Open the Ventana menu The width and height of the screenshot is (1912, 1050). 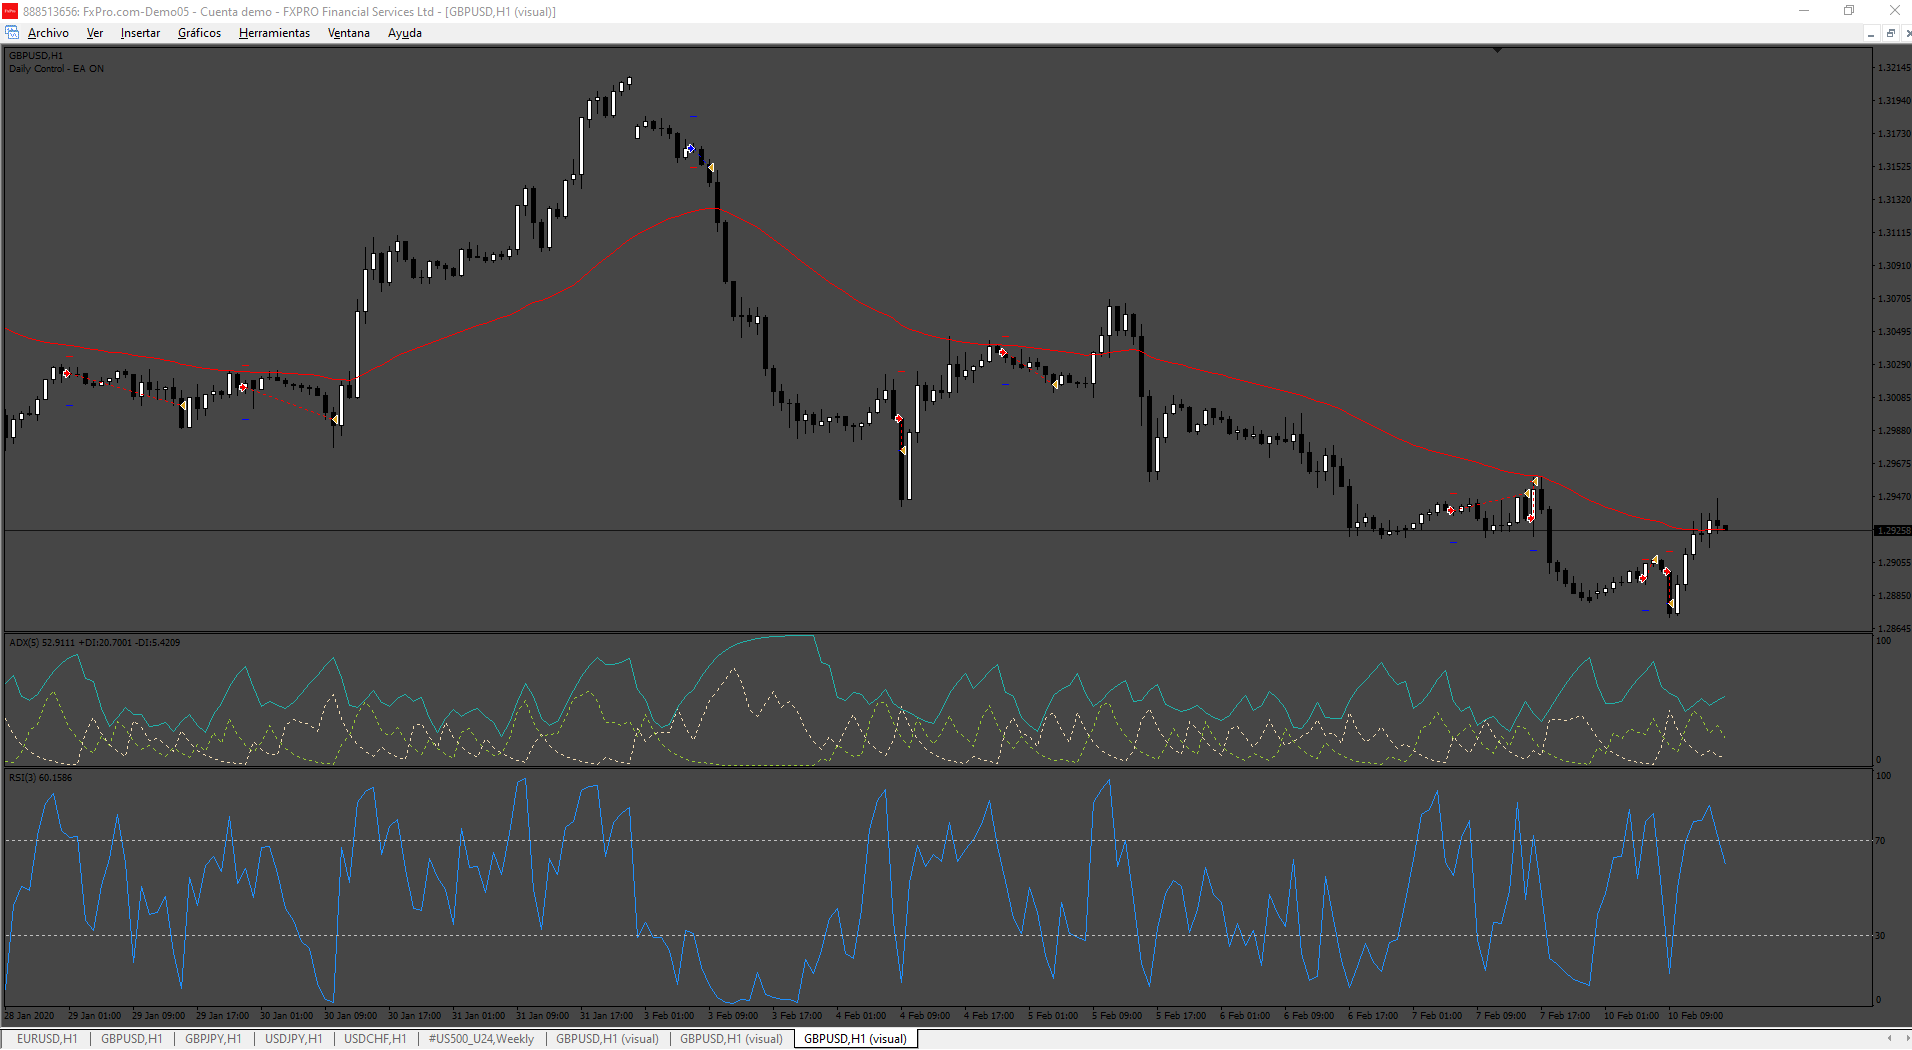coord(349,33)
